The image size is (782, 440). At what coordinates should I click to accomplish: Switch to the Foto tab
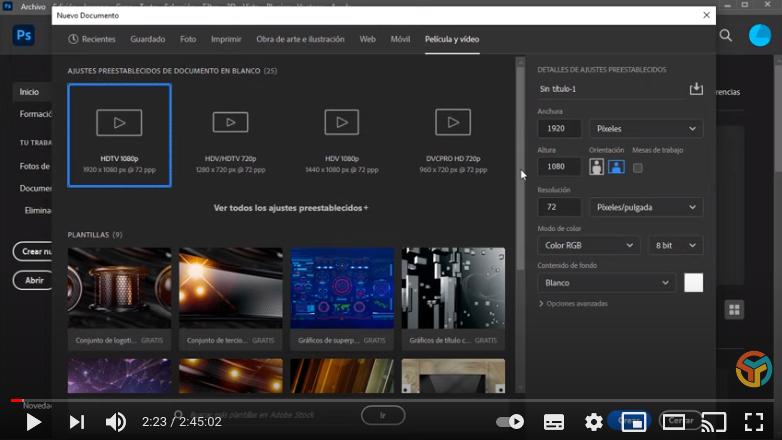click(x=188, y=39)
